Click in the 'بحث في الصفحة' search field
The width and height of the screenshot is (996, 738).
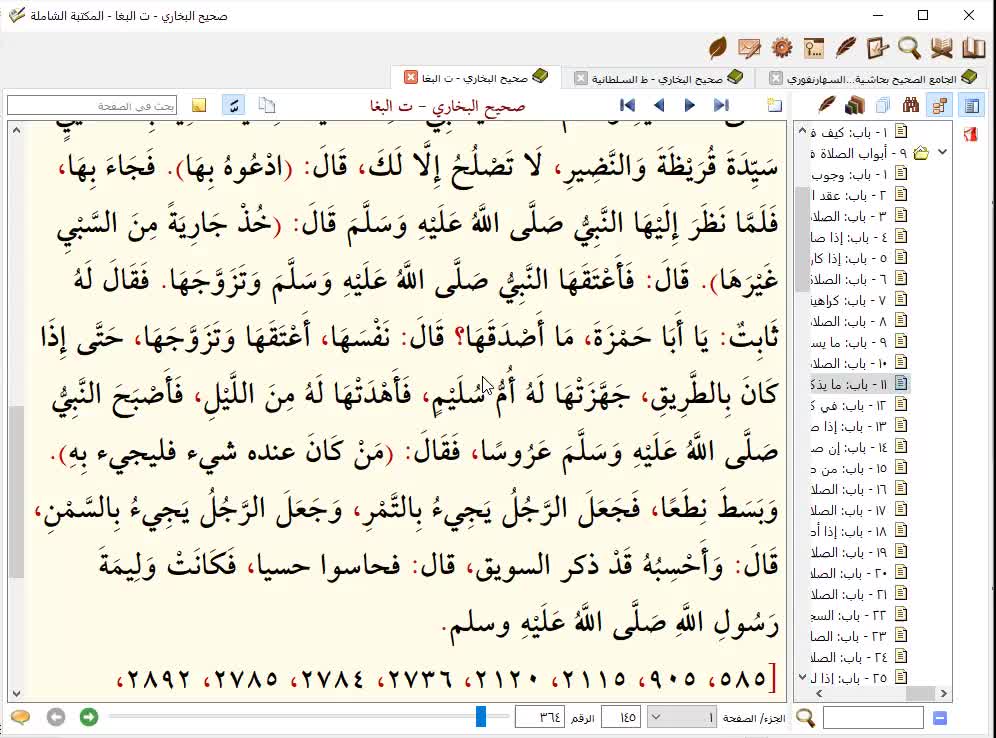coord(92,105)
